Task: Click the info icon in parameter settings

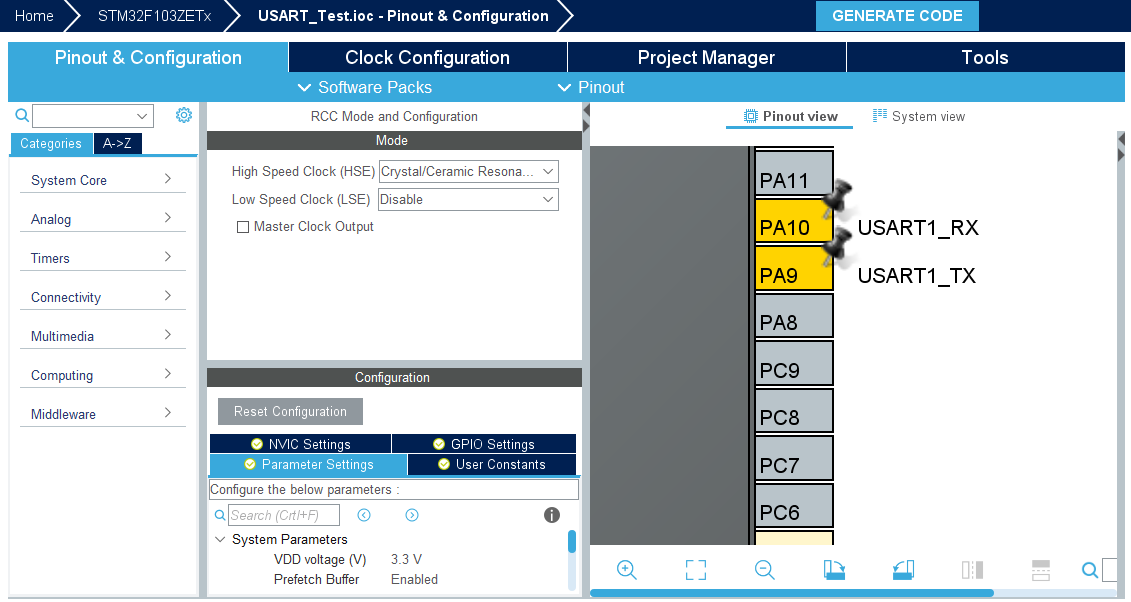Action: [551, 515]
